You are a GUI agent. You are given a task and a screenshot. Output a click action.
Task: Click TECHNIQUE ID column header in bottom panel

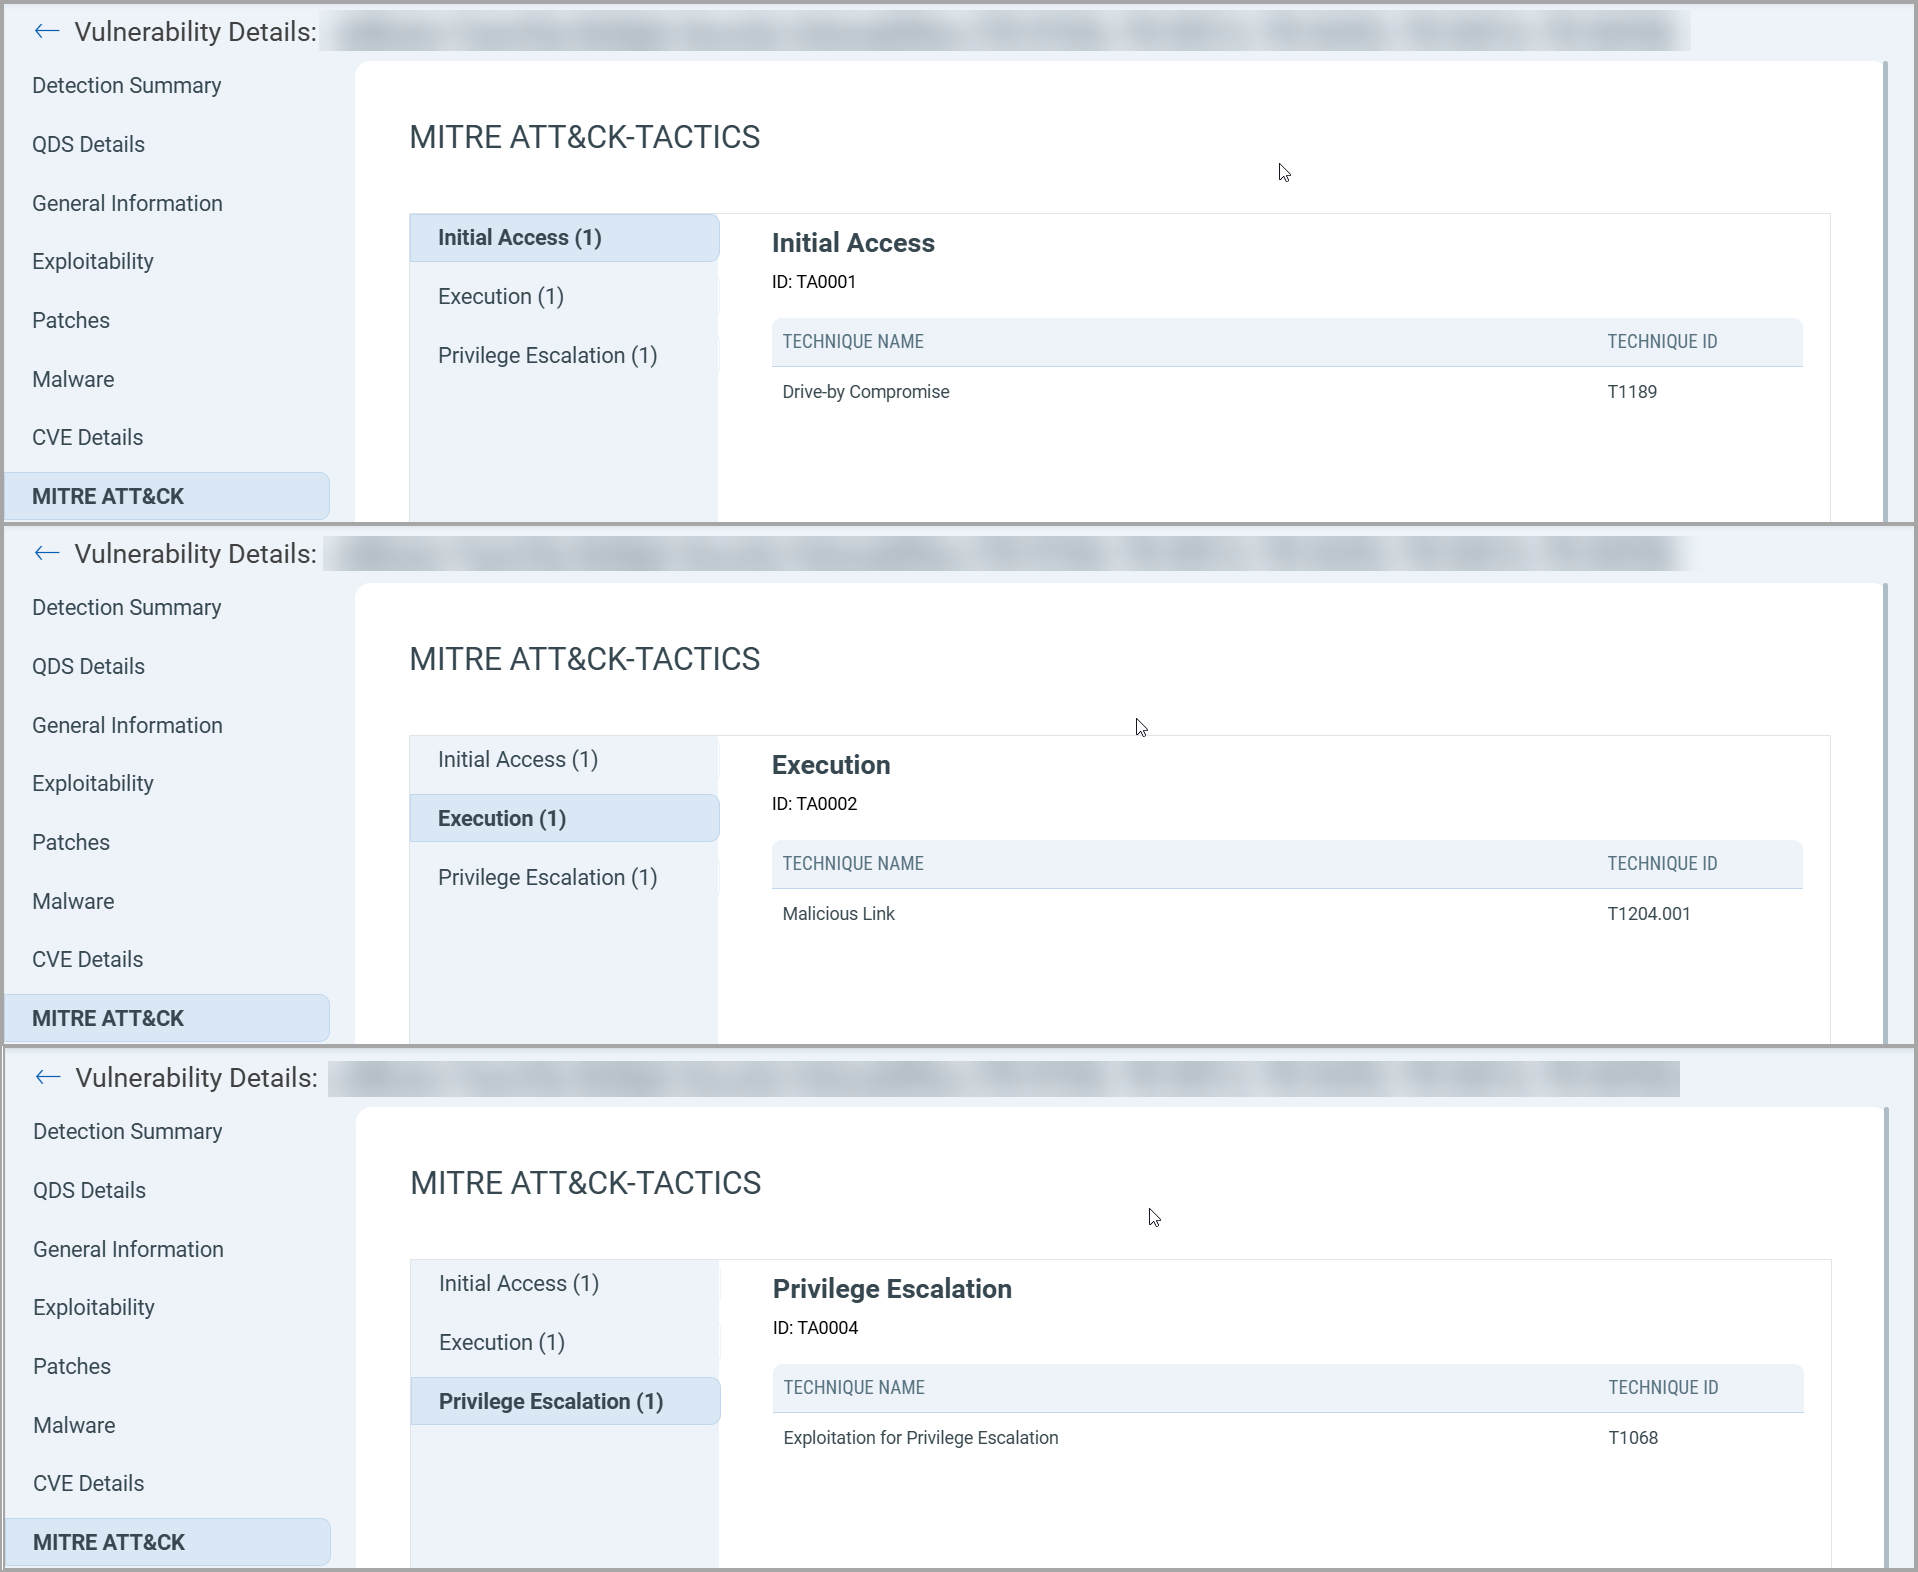point(1663,1388)
